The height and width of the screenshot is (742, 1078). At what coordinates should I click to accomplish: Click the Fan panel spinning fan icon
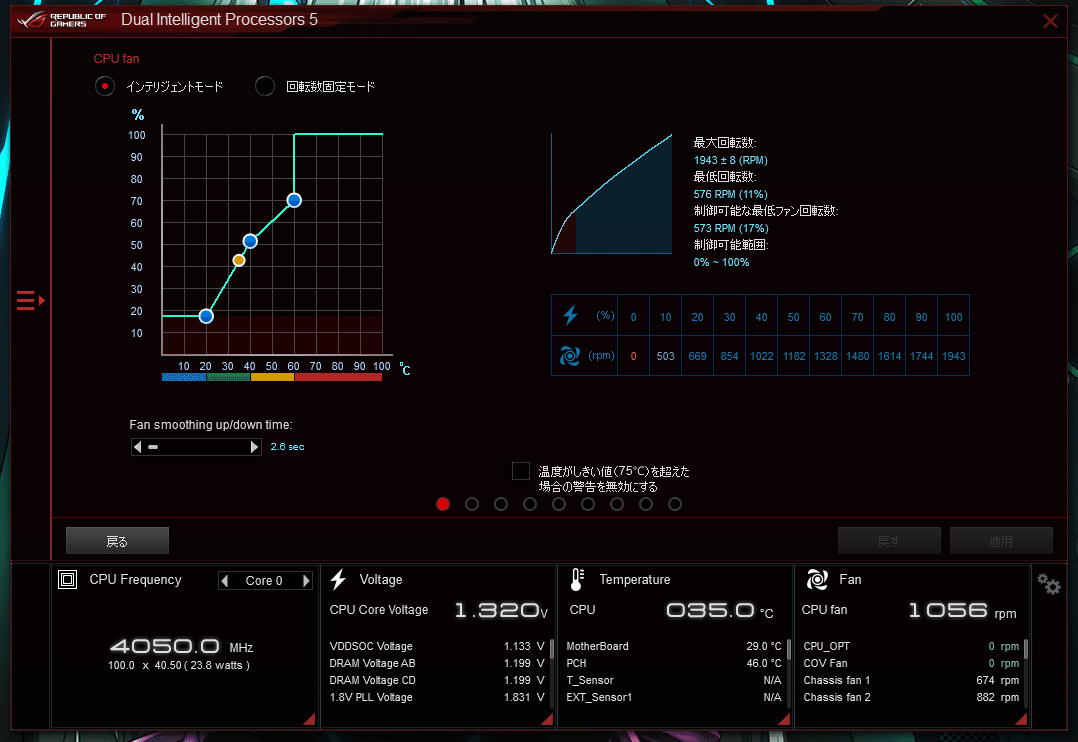pos(817,580)
